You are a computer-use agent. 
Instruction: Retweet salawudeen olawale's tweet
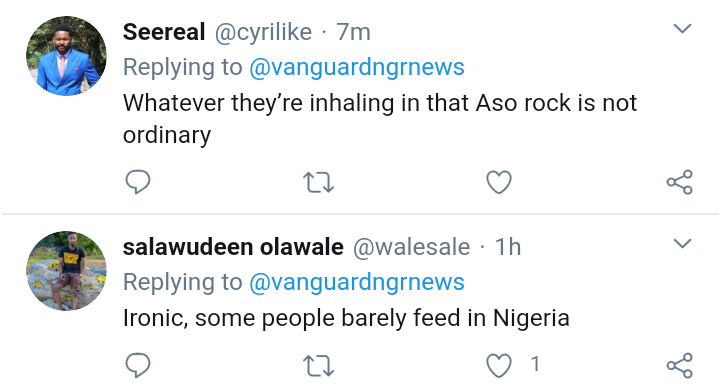(x=319, y=366)
